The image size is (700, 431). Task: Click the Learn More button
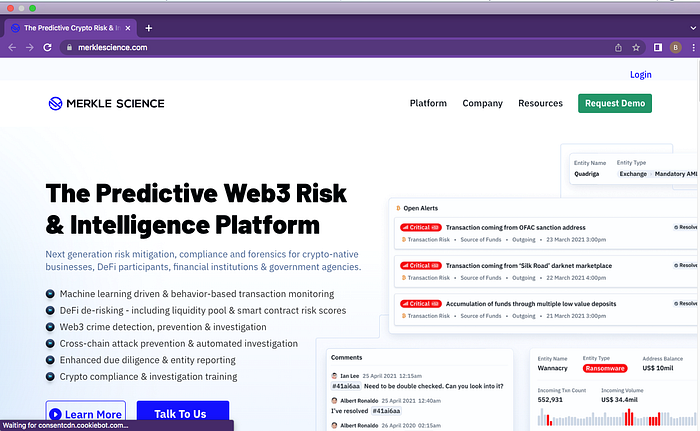pyautogui.click(x=86, y=414)
